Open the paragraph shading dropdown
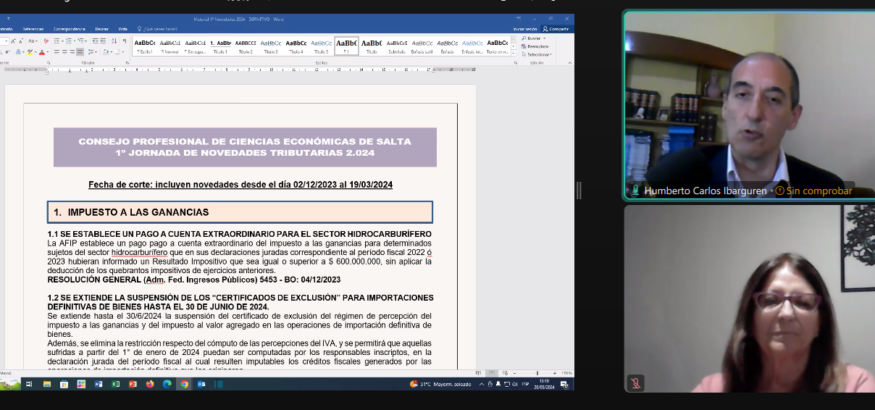Image resolution: width=875 pixels, height=410 pixels. (x=111, y=52)
